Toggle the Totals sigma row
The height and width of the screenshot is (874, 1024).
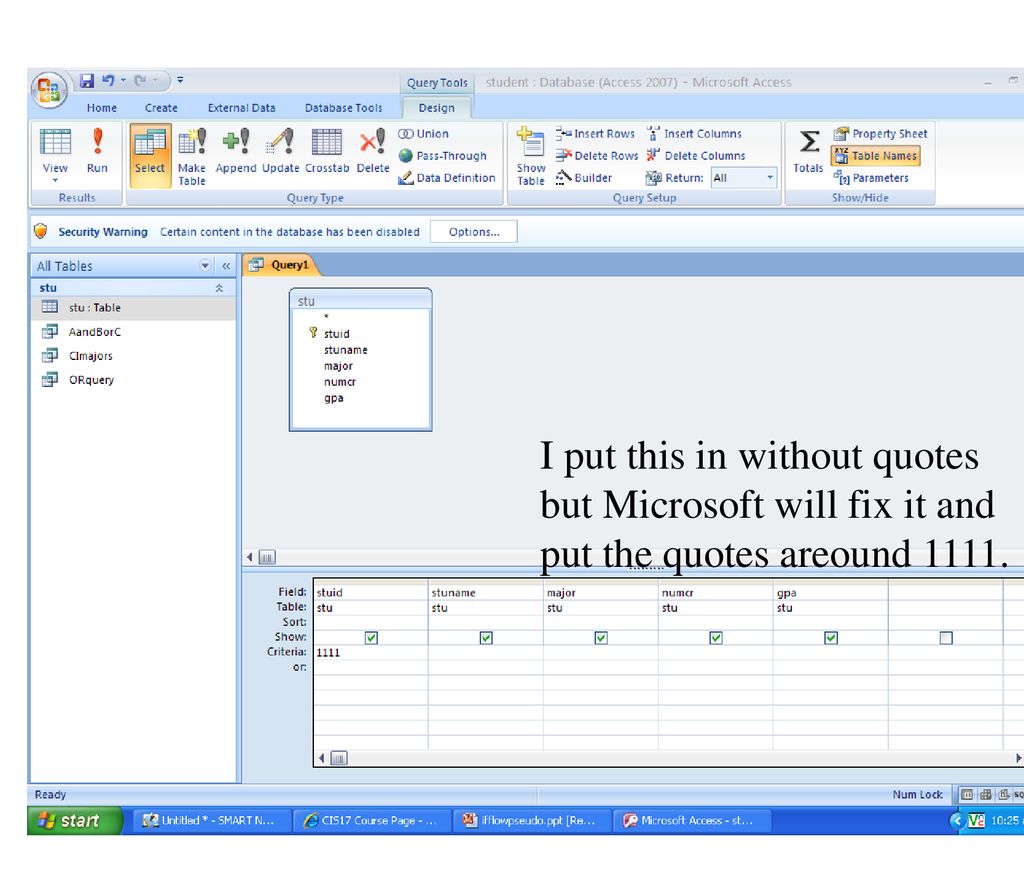808,152
